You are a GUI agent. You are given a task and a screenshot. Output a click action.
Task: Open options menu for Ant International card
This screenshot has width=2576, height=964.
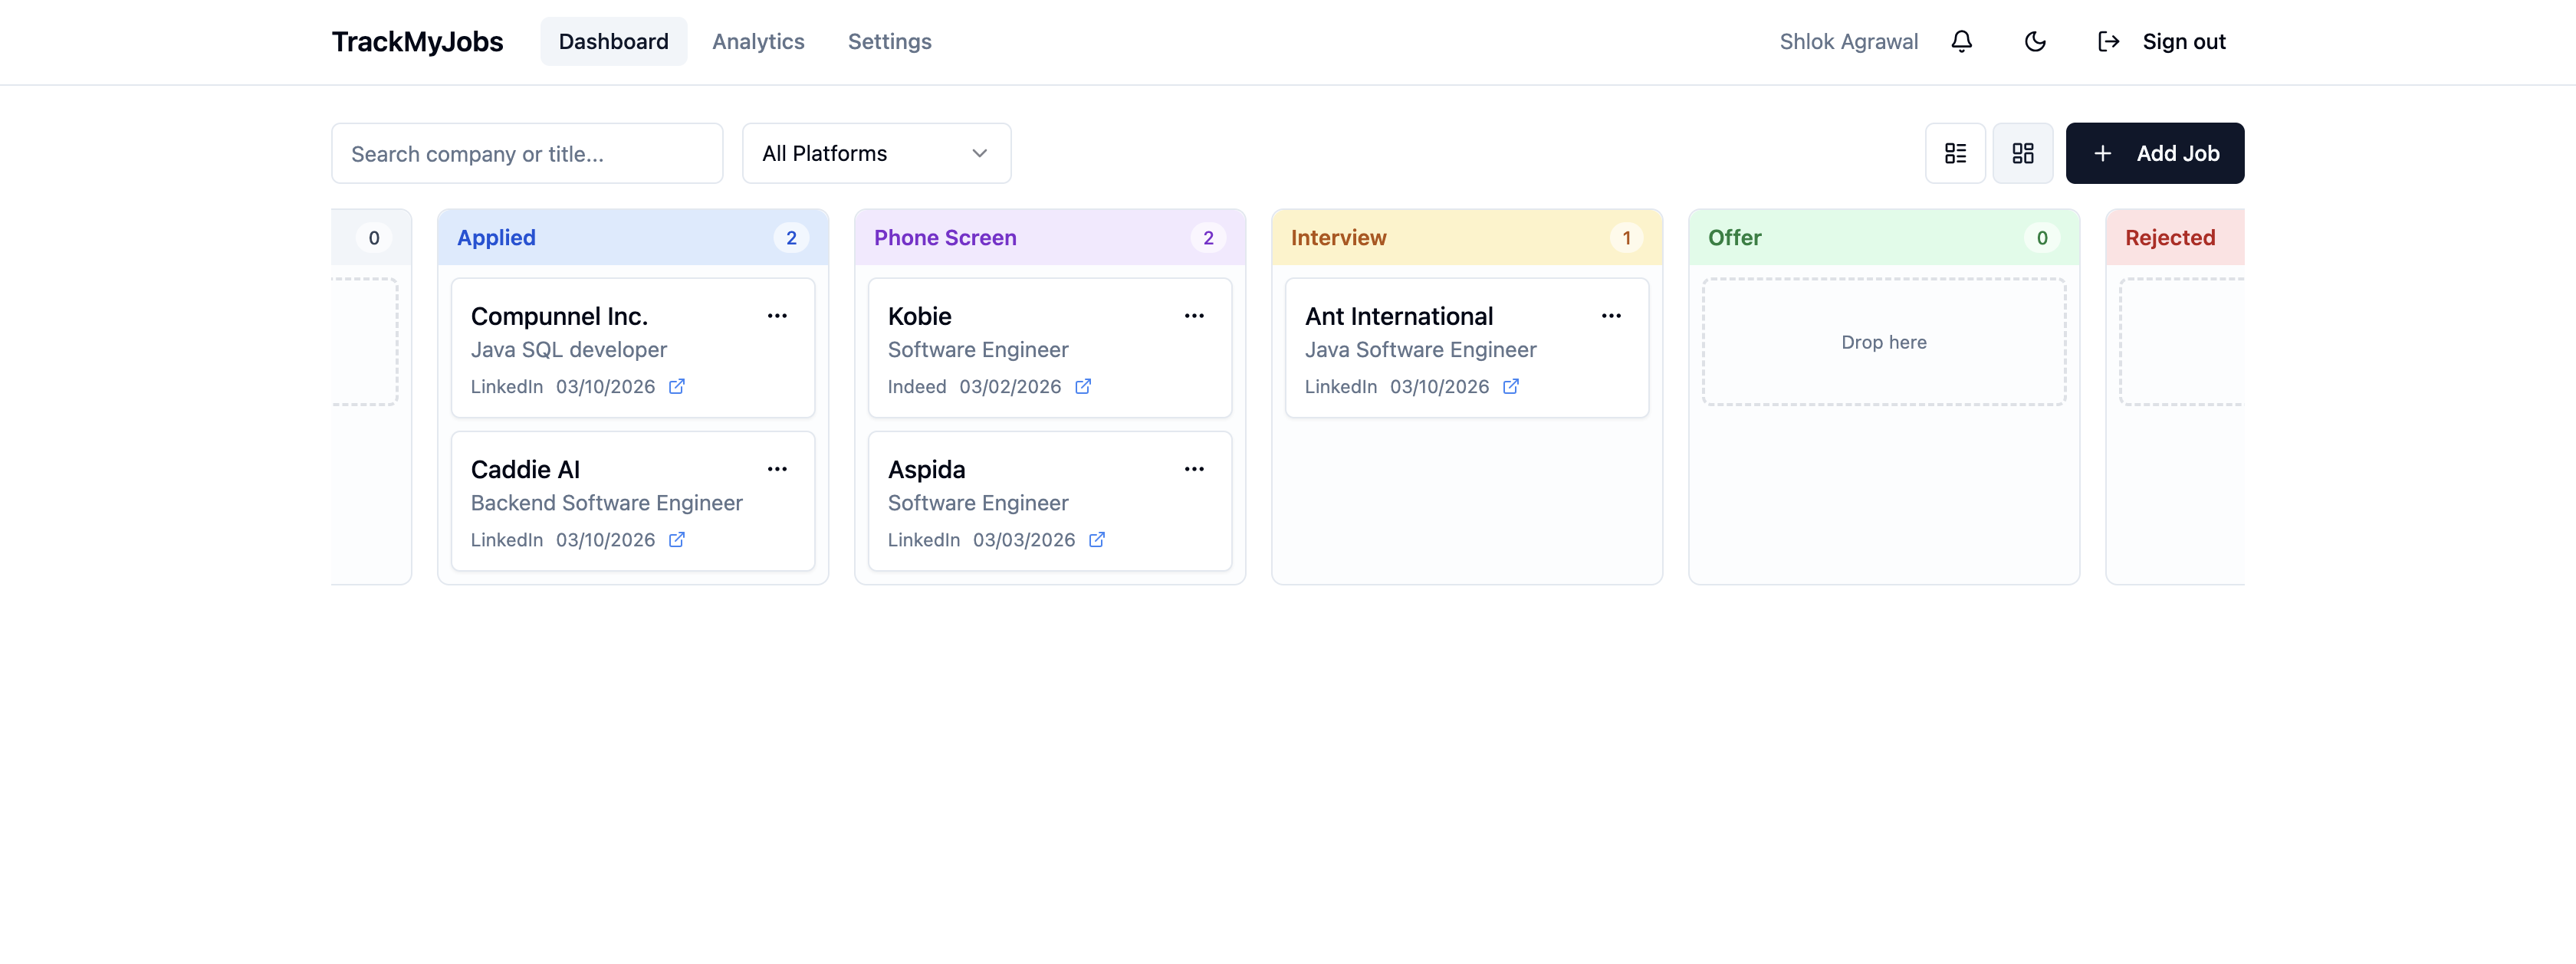(x=1611, y=316)
